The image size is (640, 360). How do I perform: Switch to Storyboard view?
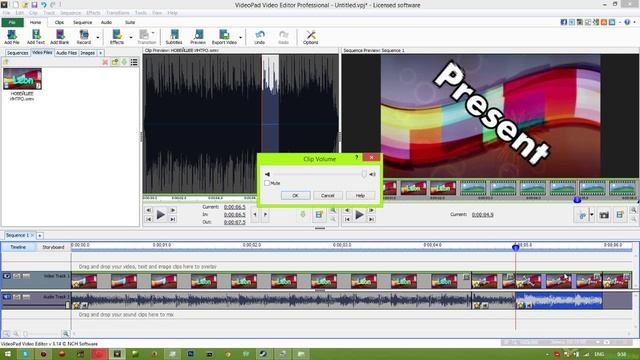(x=53, y=247)
